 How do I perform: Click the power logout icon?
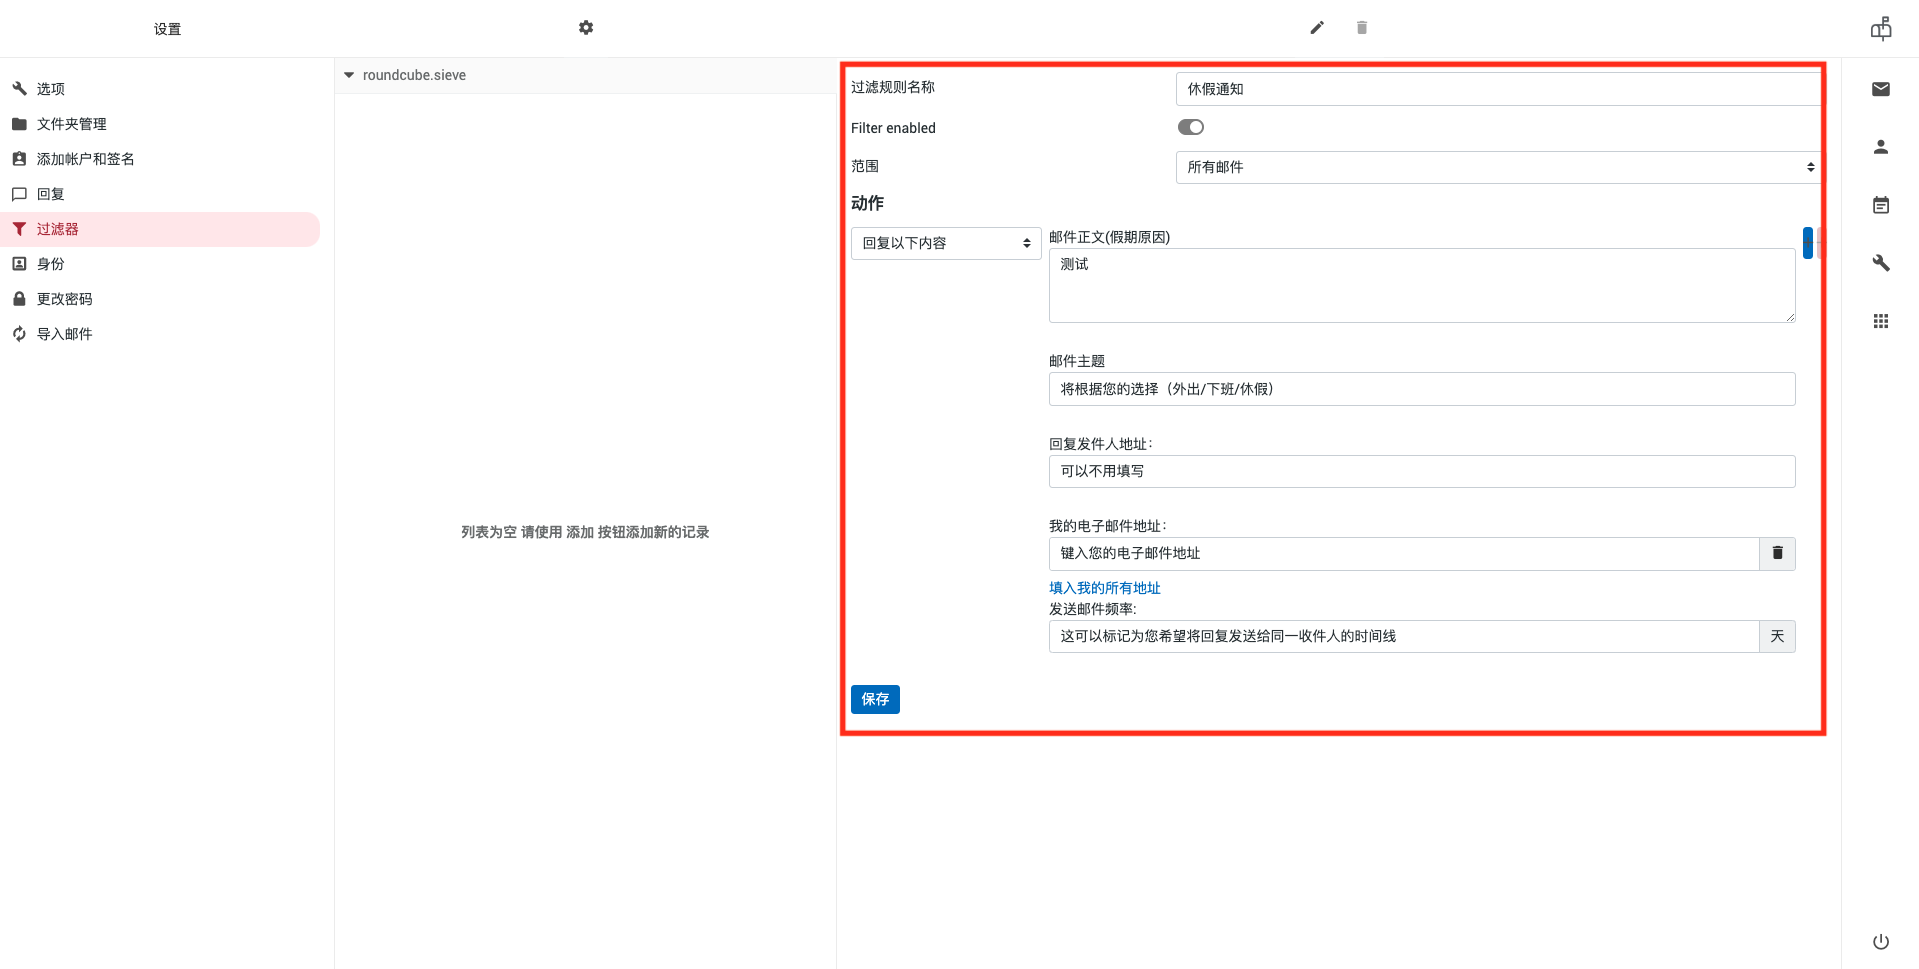click(x=1880, y=942)
